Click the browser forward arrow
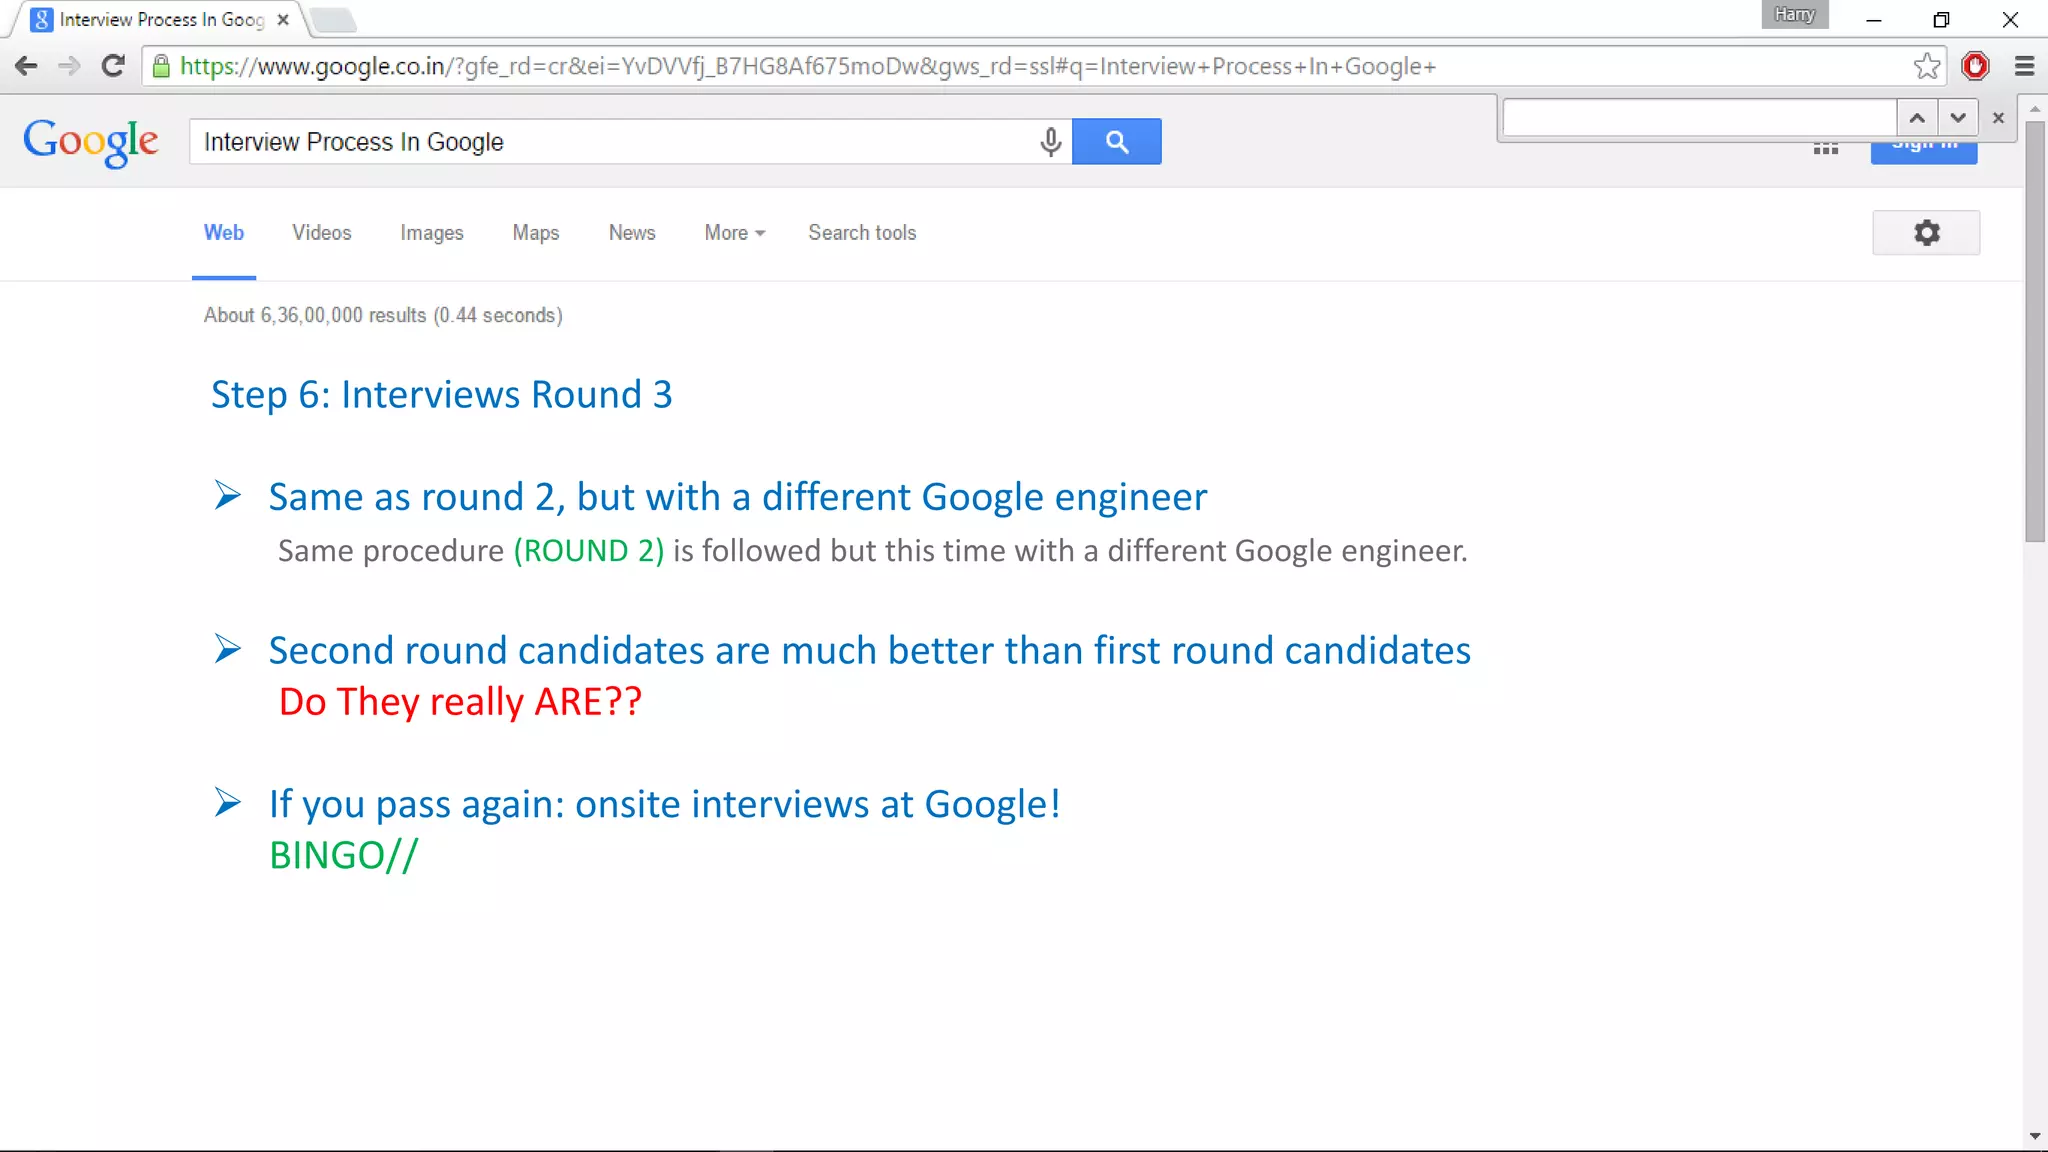Viewport: 2048px width, 1152px height. [x=69, y=66]
